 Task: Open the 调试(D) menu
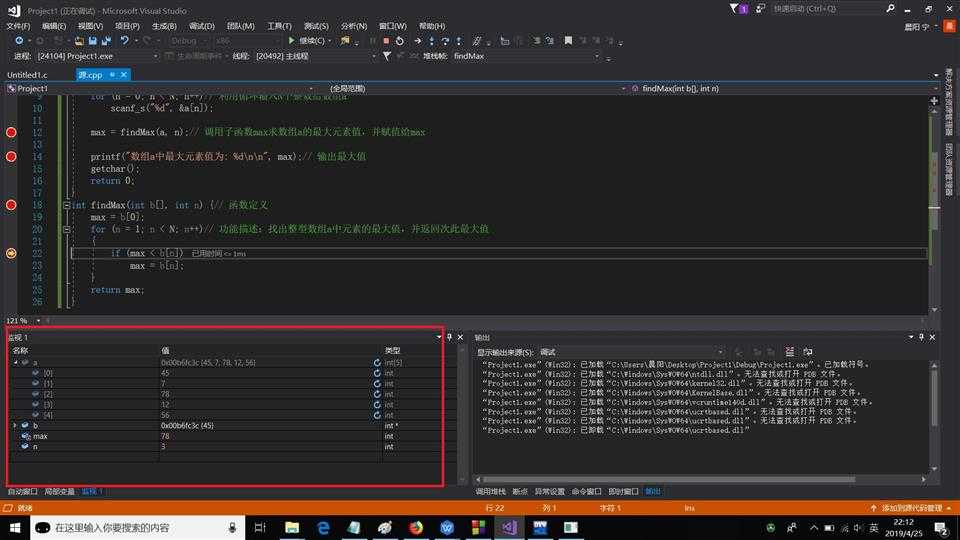[x=201, y=26]
